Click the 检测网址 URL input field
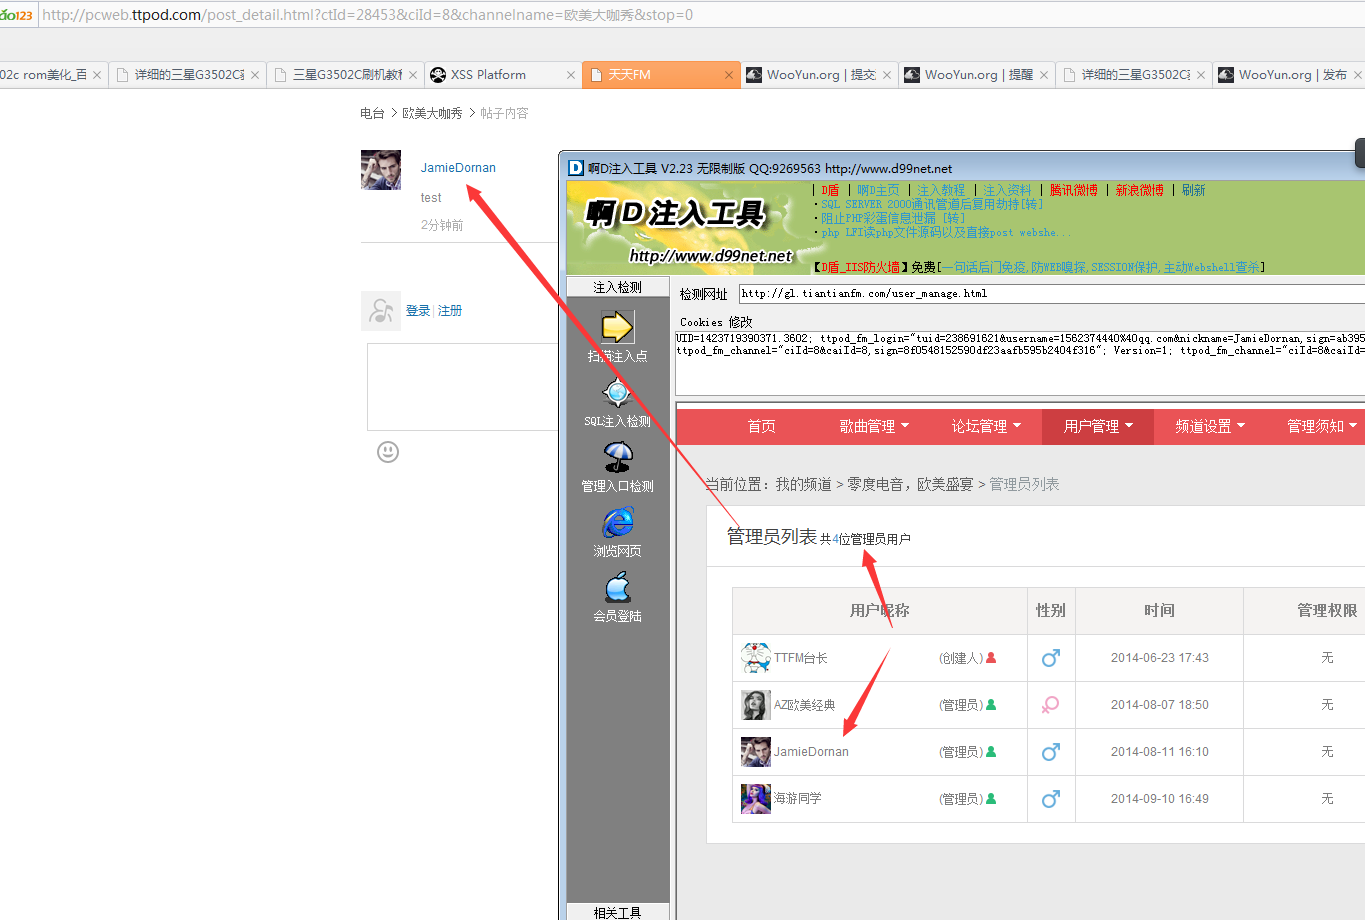Screen dimensions: 1365x920 tap(1052, 294)
